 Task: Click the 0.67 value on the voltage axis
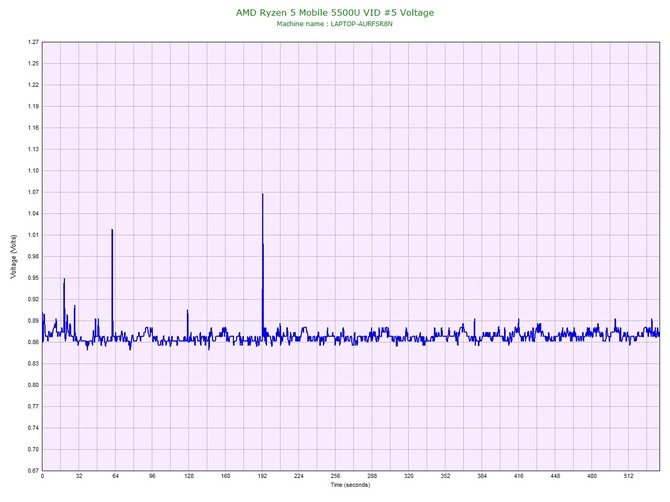tap(33, 471)
